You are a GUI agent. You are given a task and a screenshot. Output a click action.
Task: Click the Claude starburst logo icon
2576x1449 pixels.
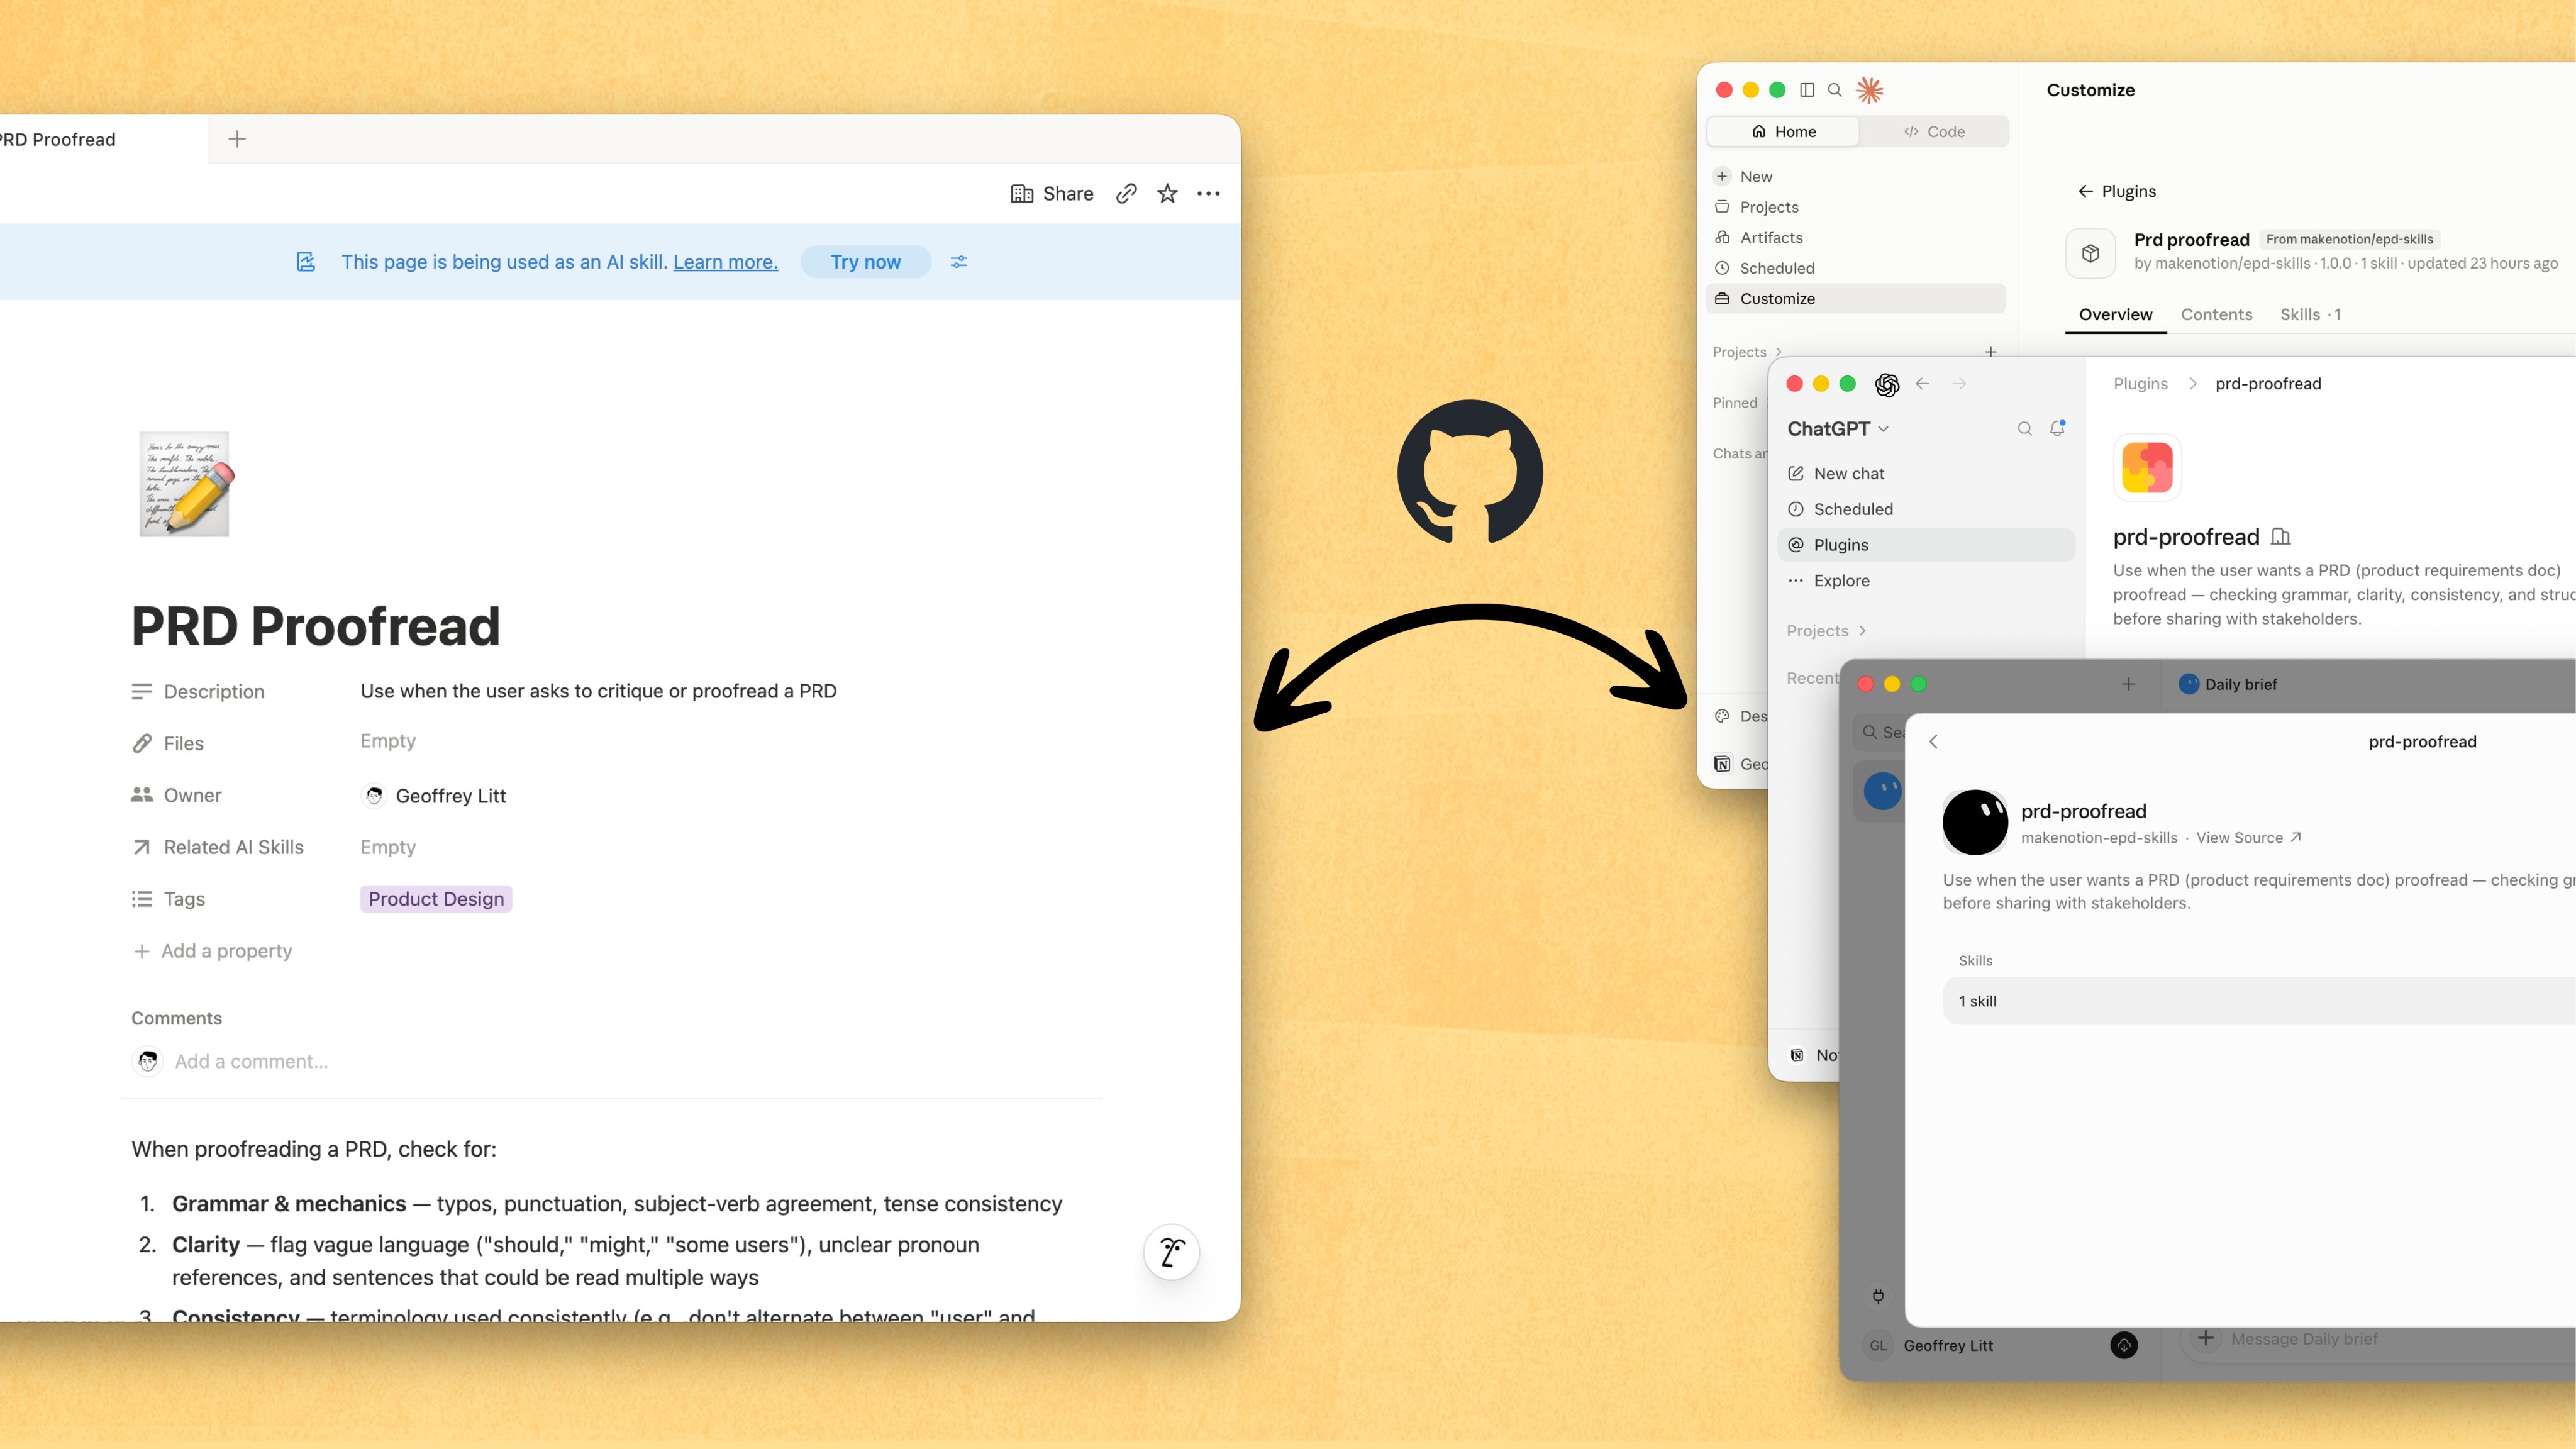tap(1870, 90)
